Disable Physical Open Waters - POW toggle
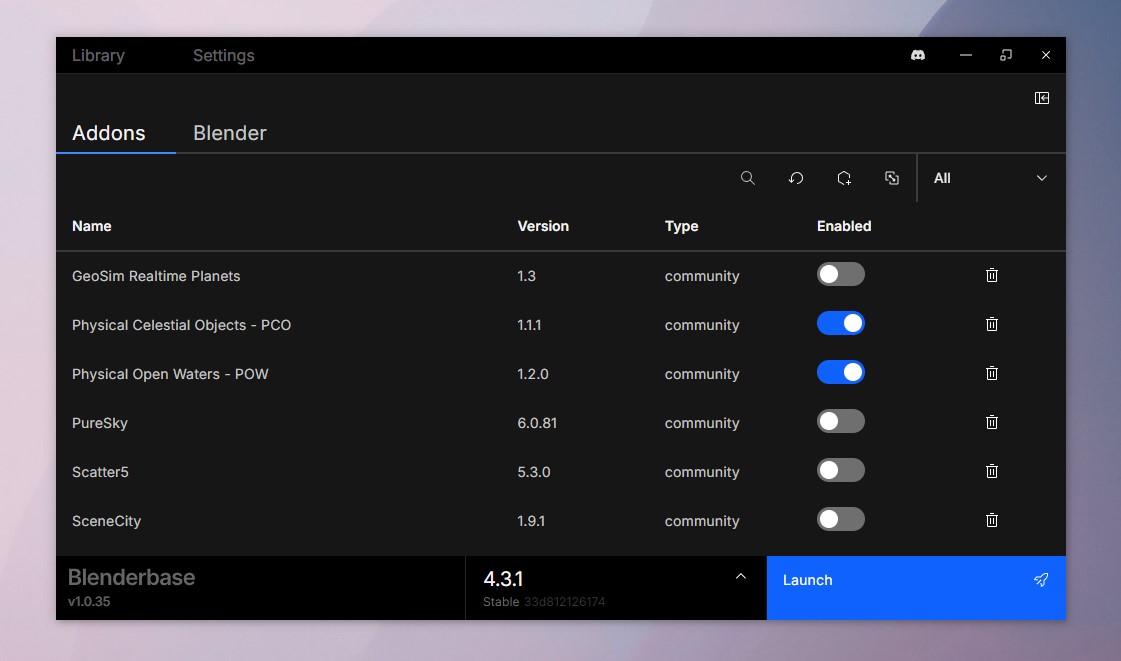Viewport: 1121px width, 661px height. pos(841,372)
